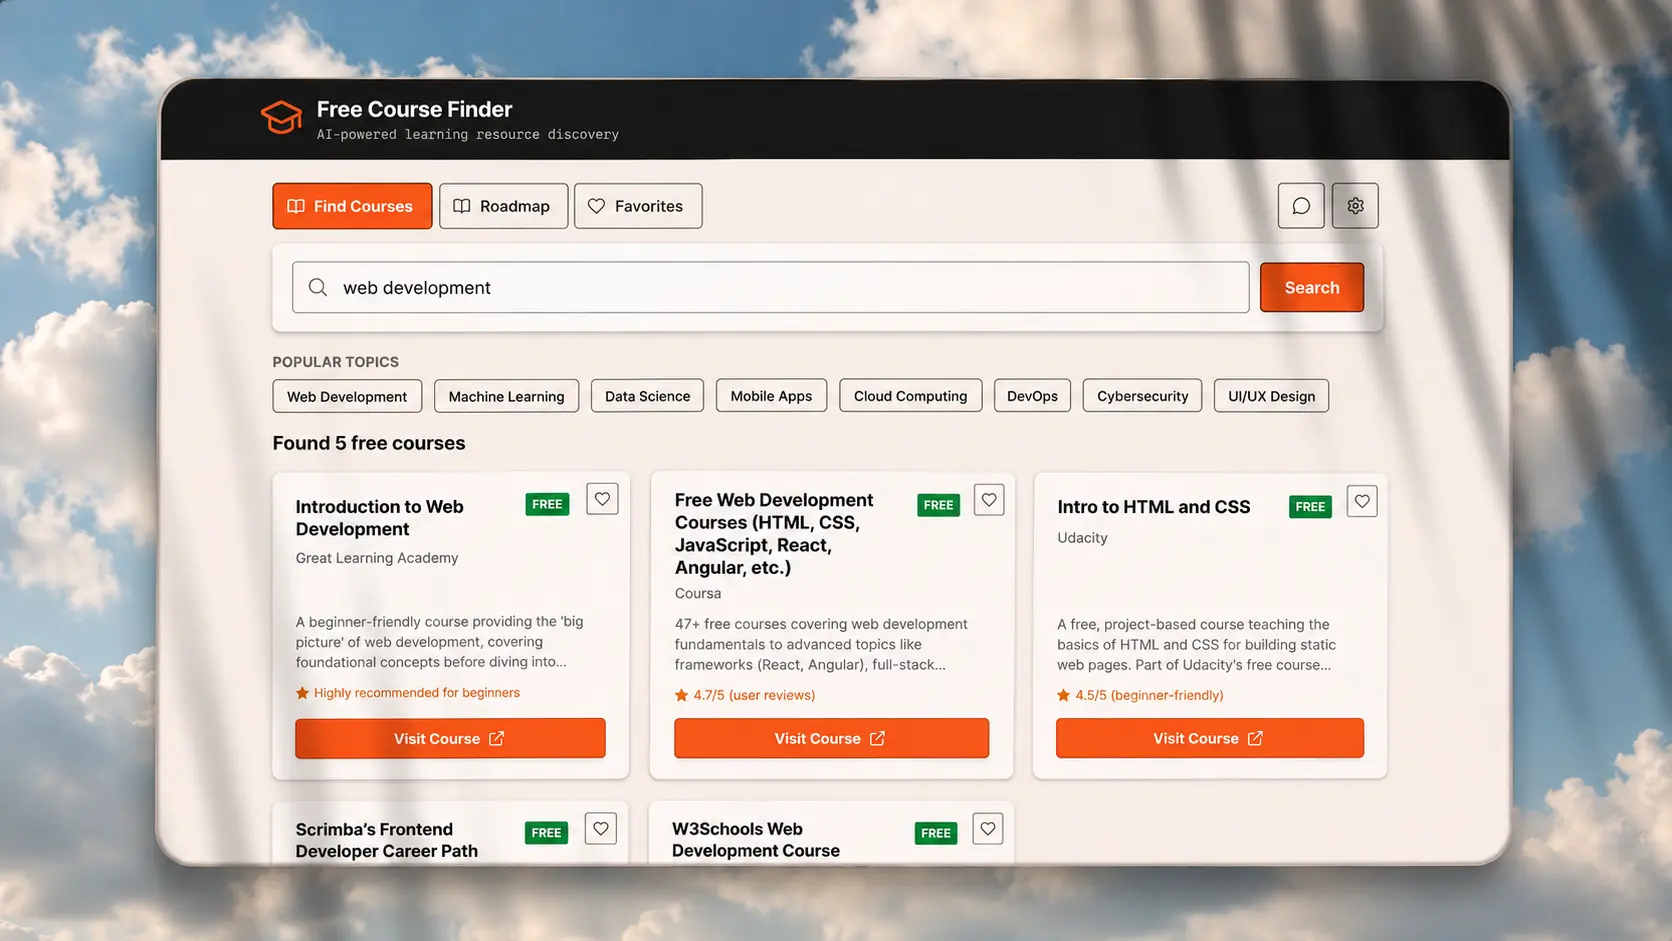Open the settings gear icon
The width and height of the screenshot is (1672, 941).
click(x=1355, y=206)
